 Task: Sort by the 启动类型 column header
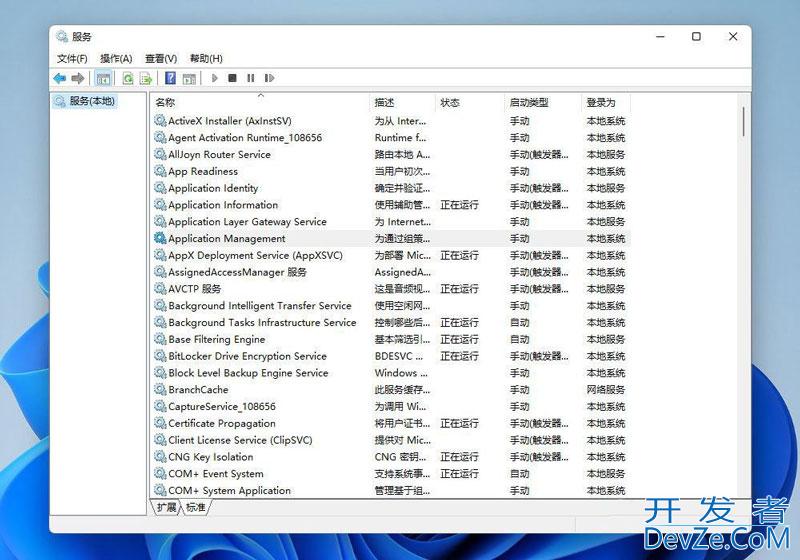[542, 103]
